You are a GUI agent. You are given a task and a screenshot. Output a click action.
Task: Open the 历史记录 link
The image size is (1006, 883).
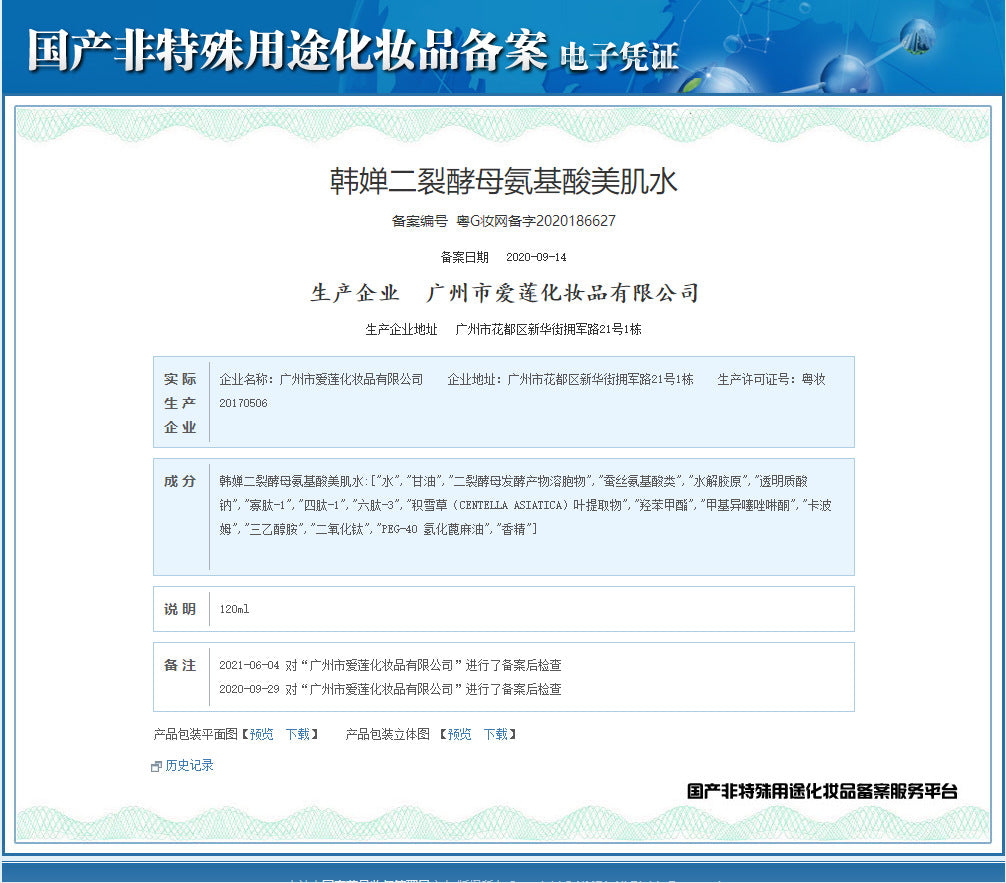(x=189, y=765)
